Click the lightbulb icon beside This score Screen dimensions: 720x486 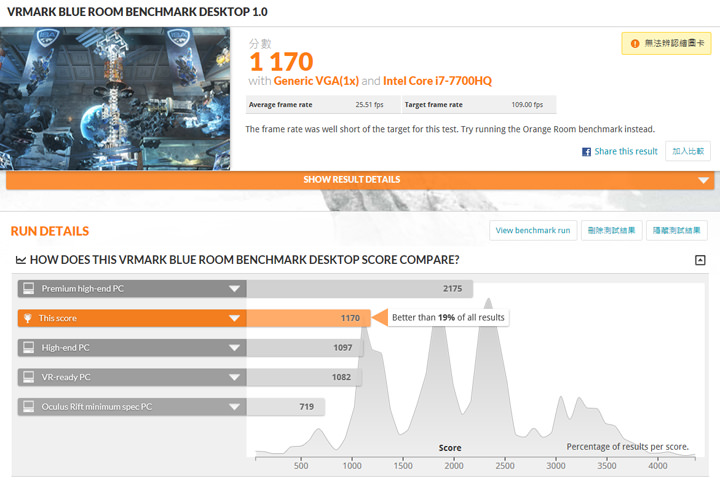pyautogui.click(x=29, y=318)
